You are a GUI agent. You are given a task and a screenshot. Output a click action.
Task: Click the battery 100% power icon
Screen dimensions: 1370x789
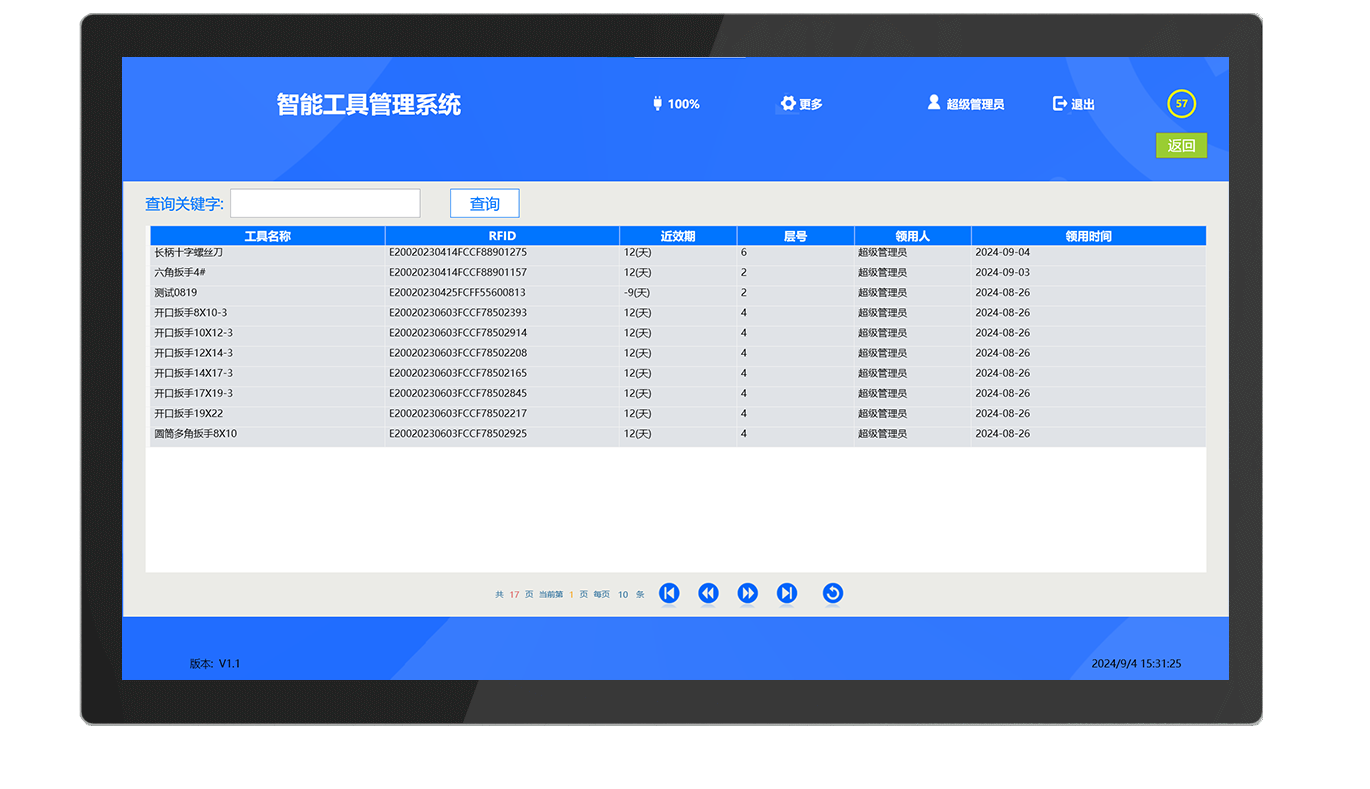[658, 104]
